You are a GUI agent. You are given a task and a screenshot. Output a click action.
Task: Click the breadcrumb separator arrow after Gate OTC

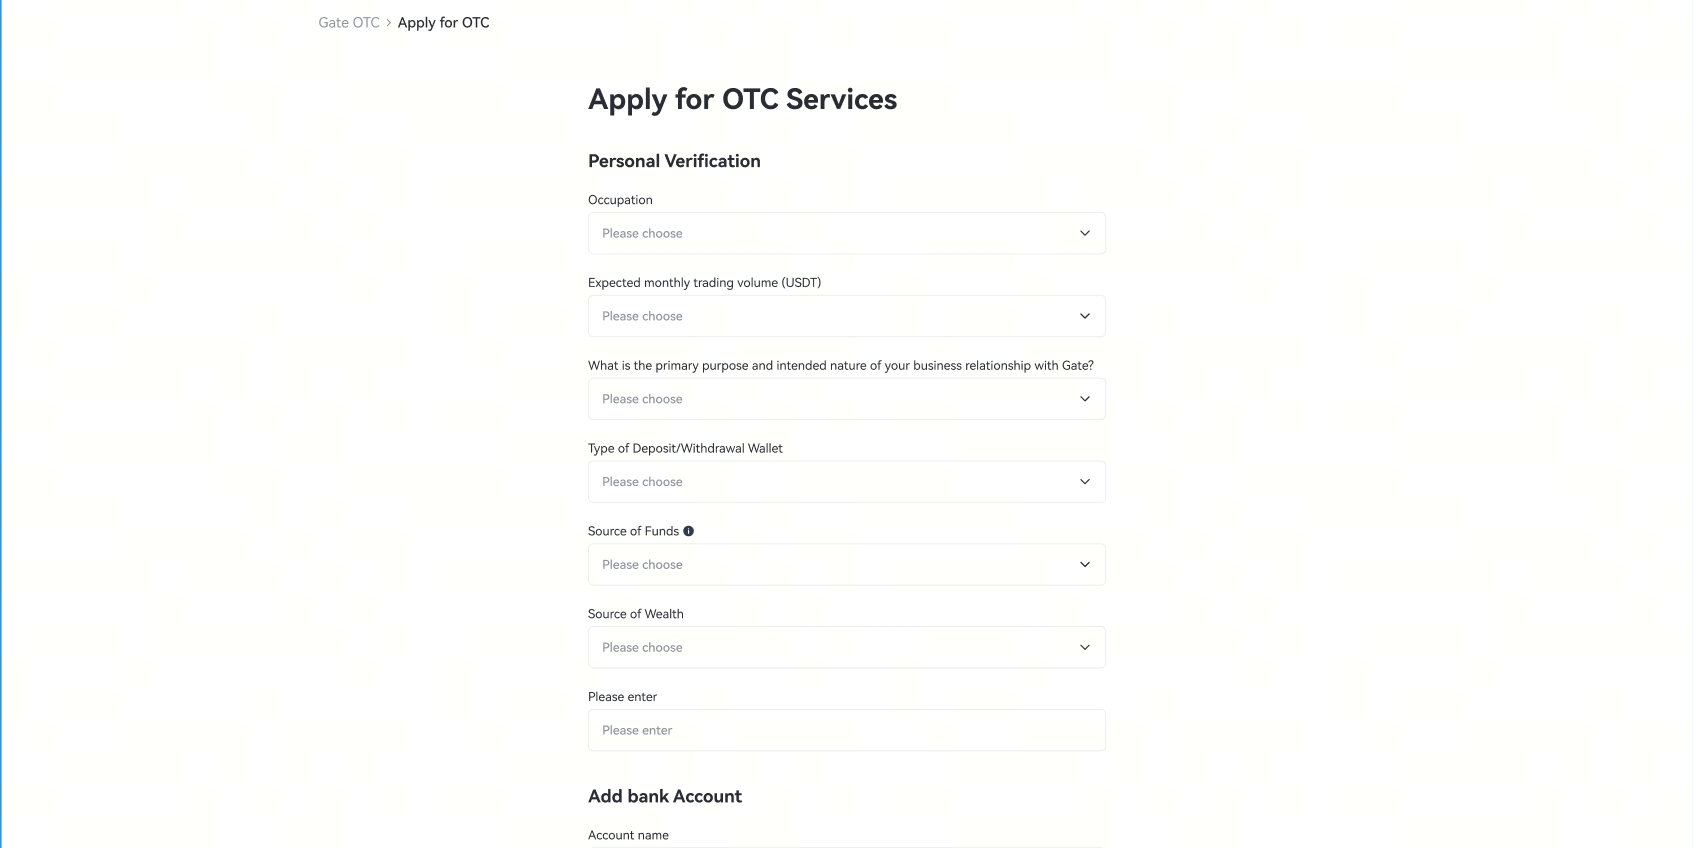tap(389, 22)
